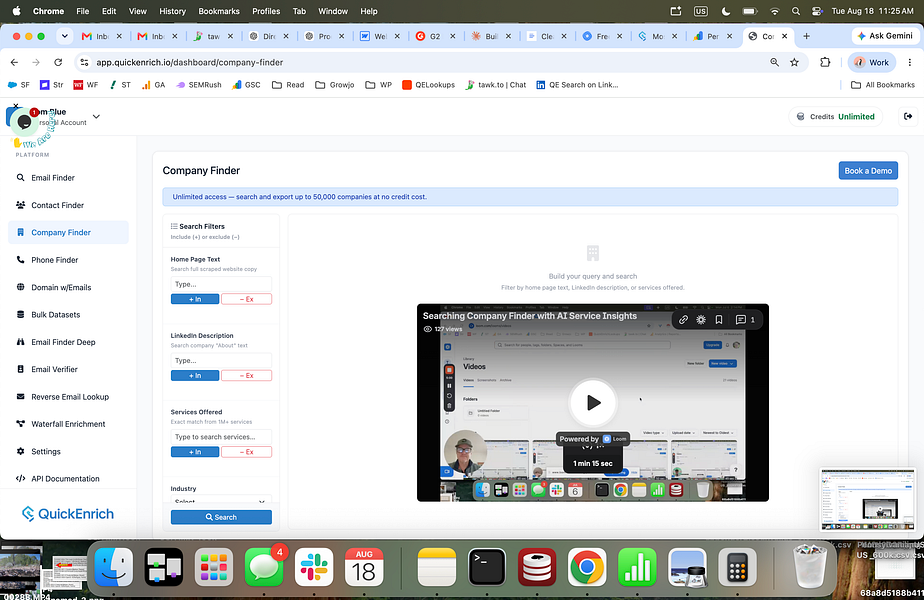Focus Services Offered search input
This screenshot has height=600, width=924.
coord(221,437)
